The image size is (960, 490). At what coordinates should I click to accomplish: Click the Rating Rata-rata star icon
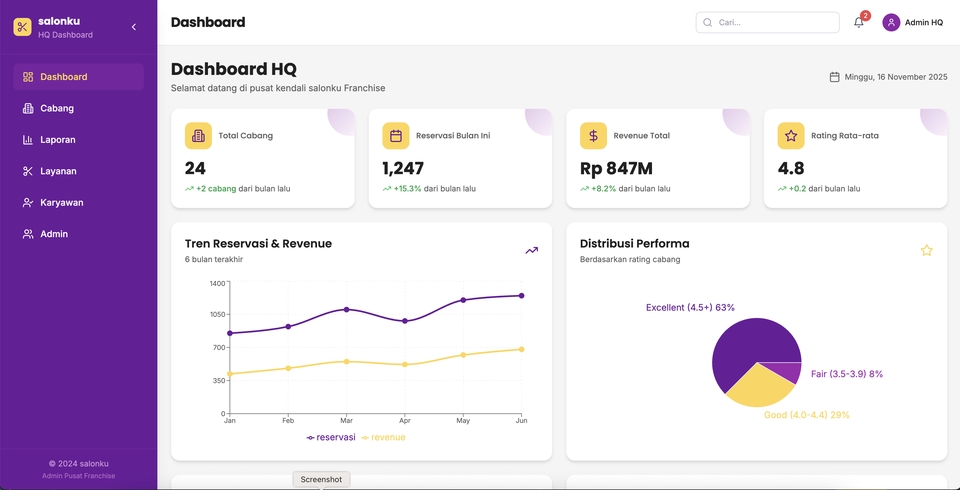click(x=791, y=136)
